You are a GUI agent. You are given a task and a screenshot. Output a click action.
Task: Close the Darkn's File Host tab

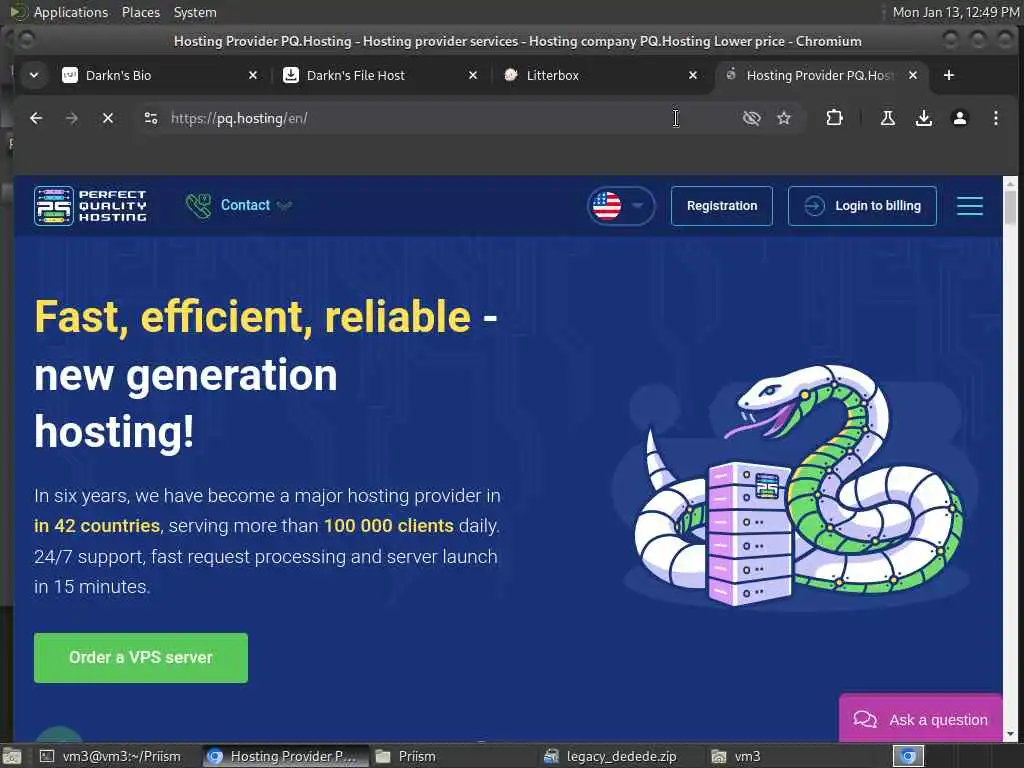coord(473,75)
